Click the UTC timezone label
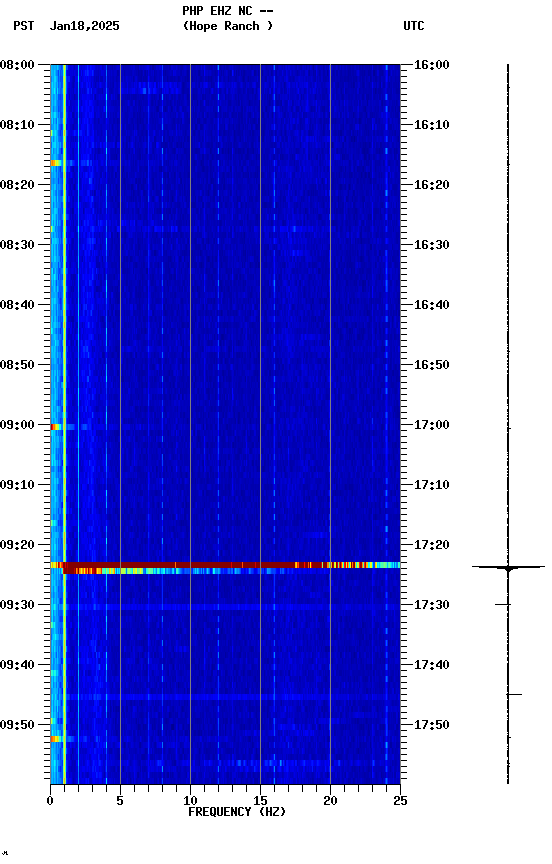The image size is (552, 864). point(414,26)
